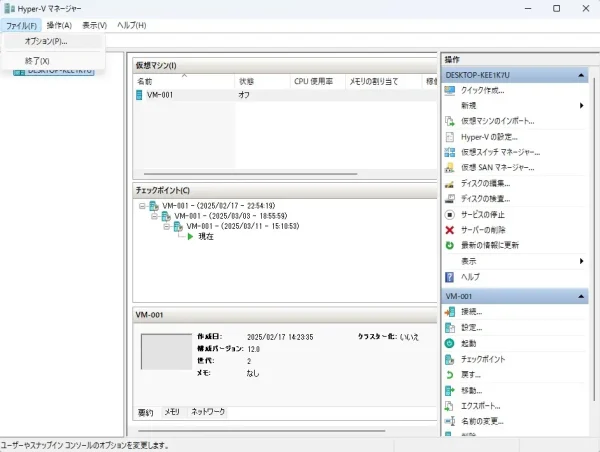Open the 表示(V) menu

tap(95, 26)
